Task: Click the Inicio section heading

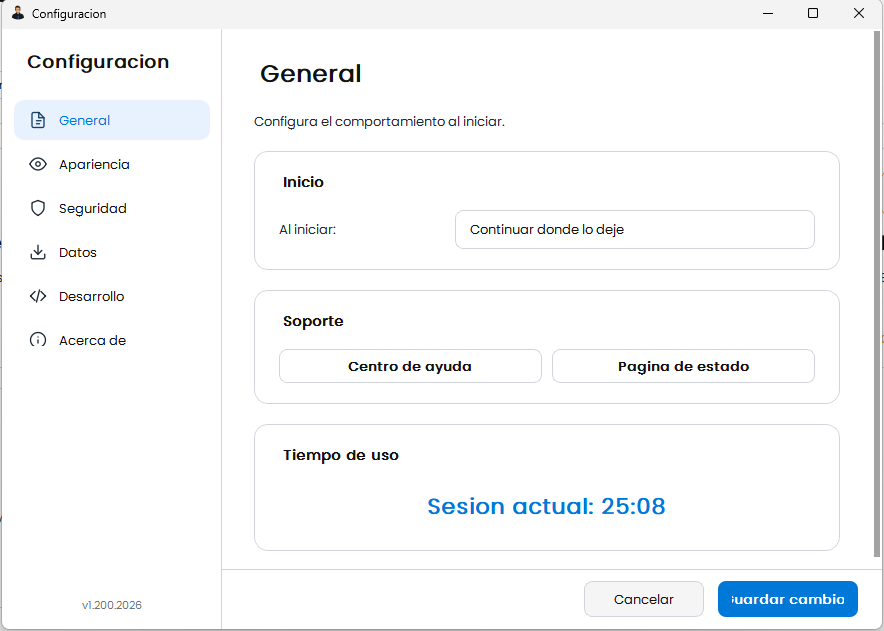Action: (x=303, y=182)
